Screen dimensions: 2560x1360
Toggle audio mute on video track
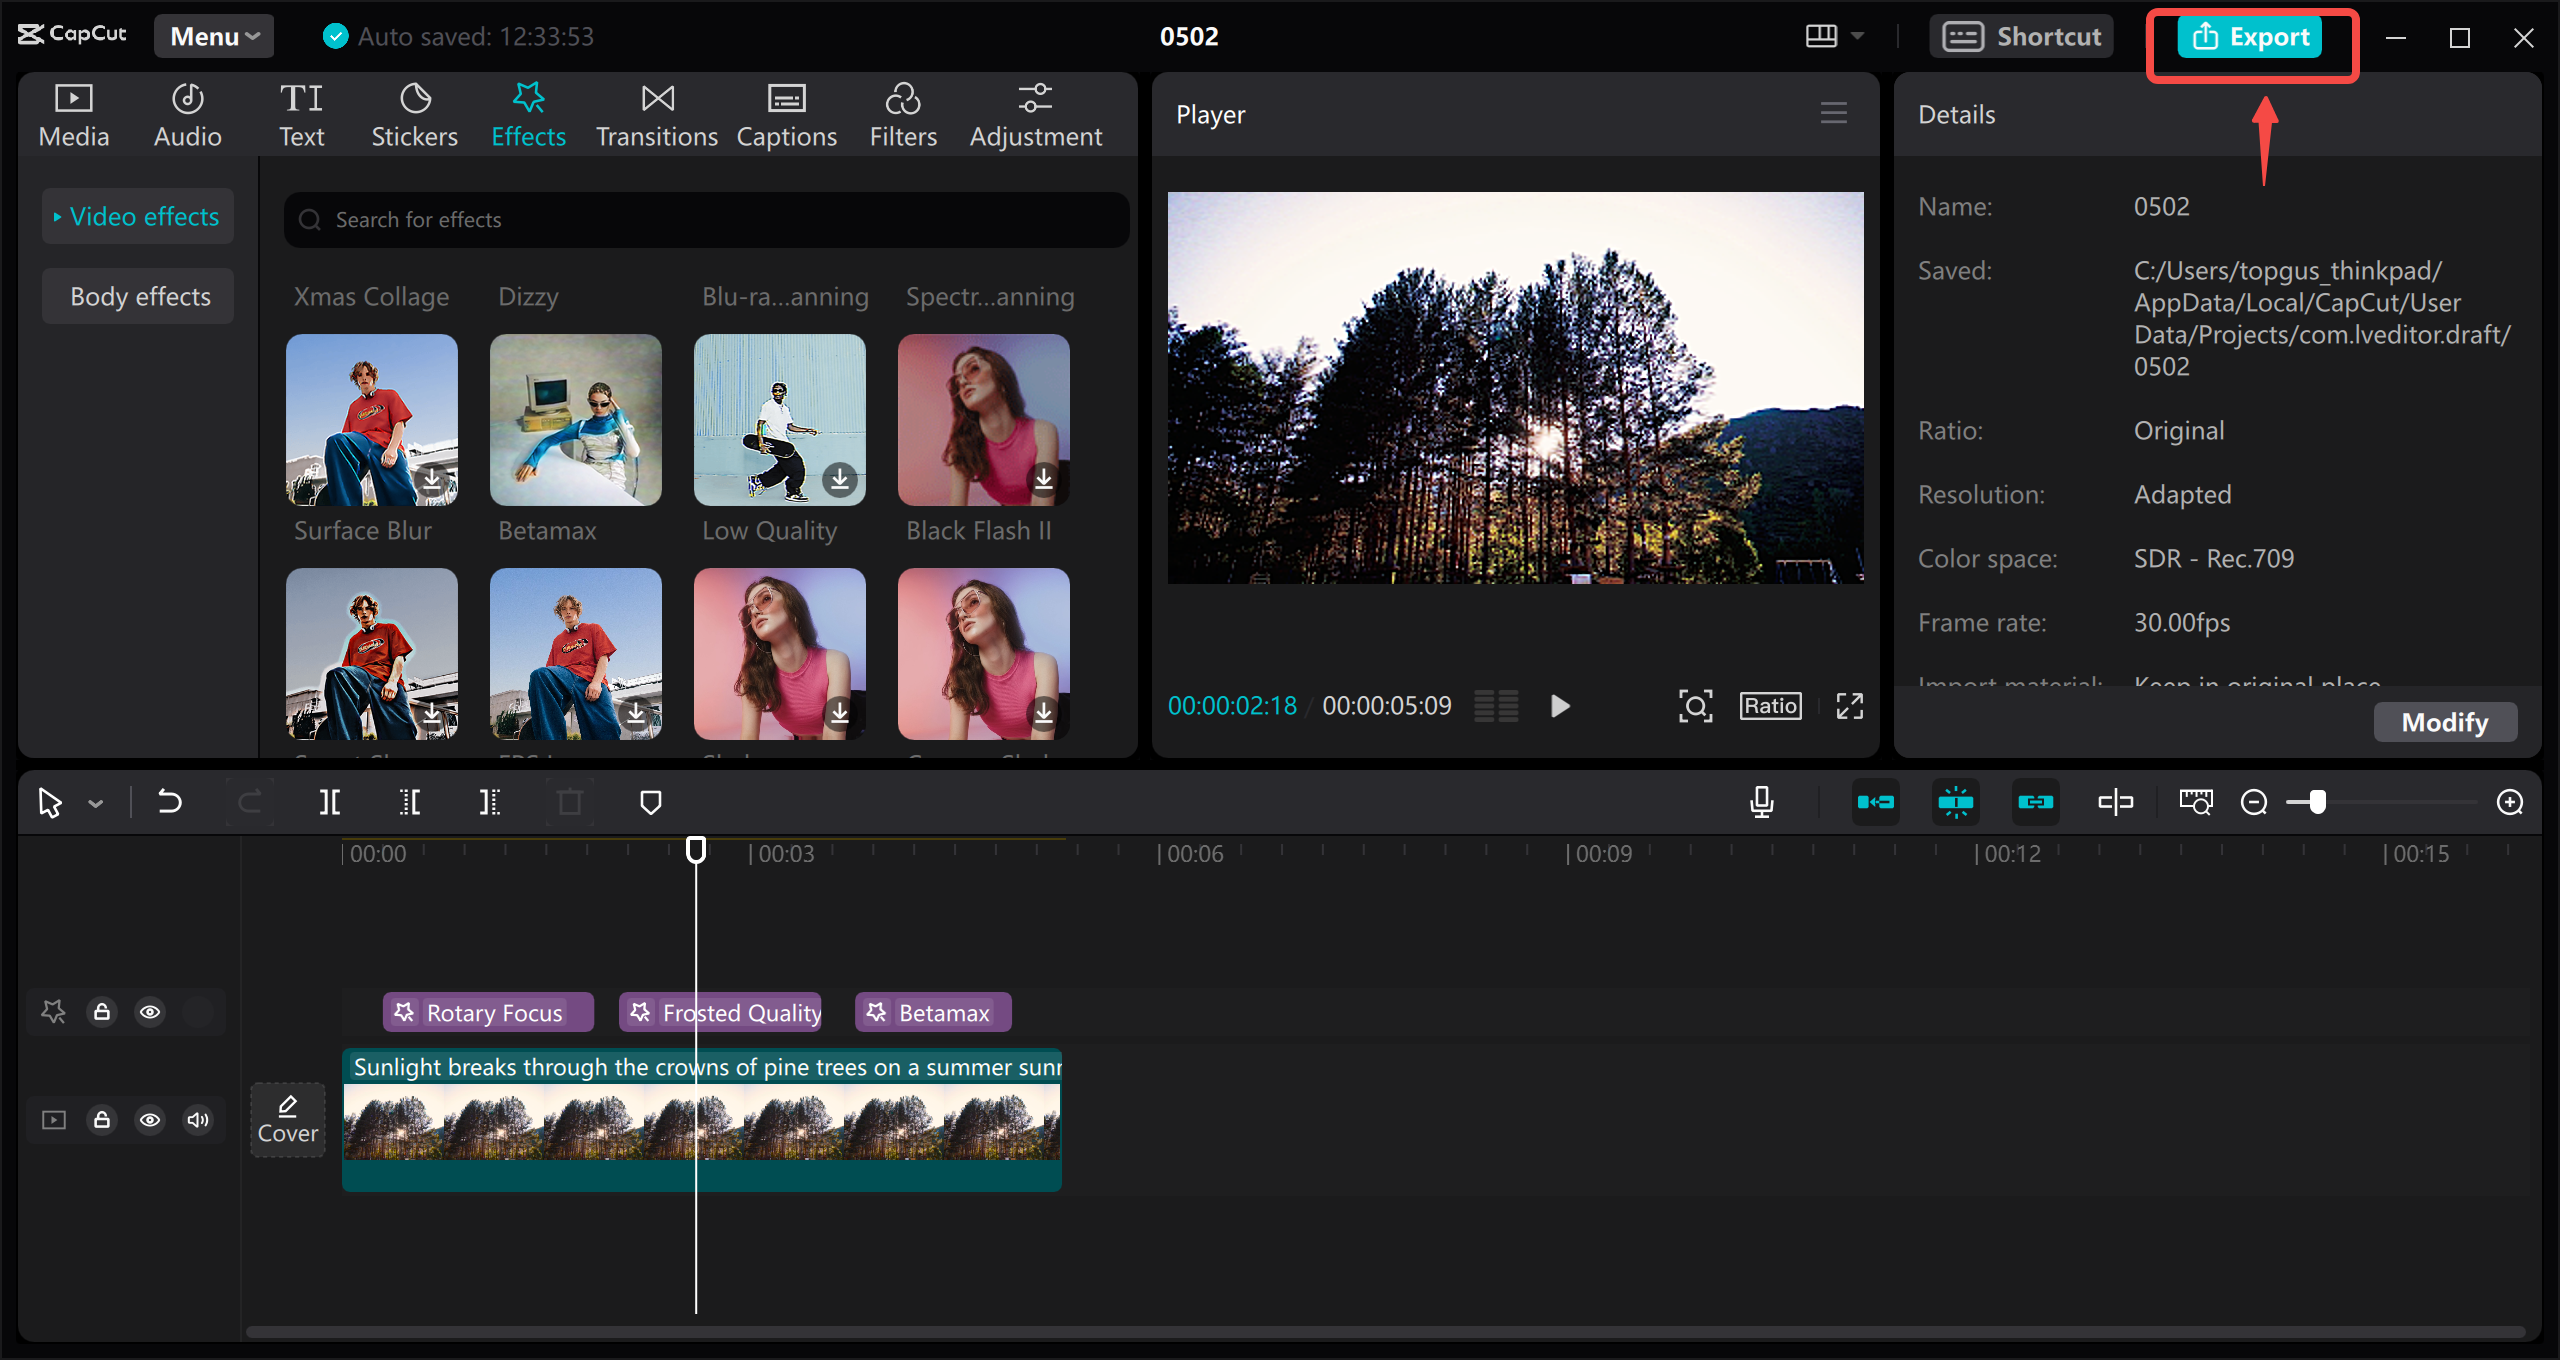(196, 1120)
